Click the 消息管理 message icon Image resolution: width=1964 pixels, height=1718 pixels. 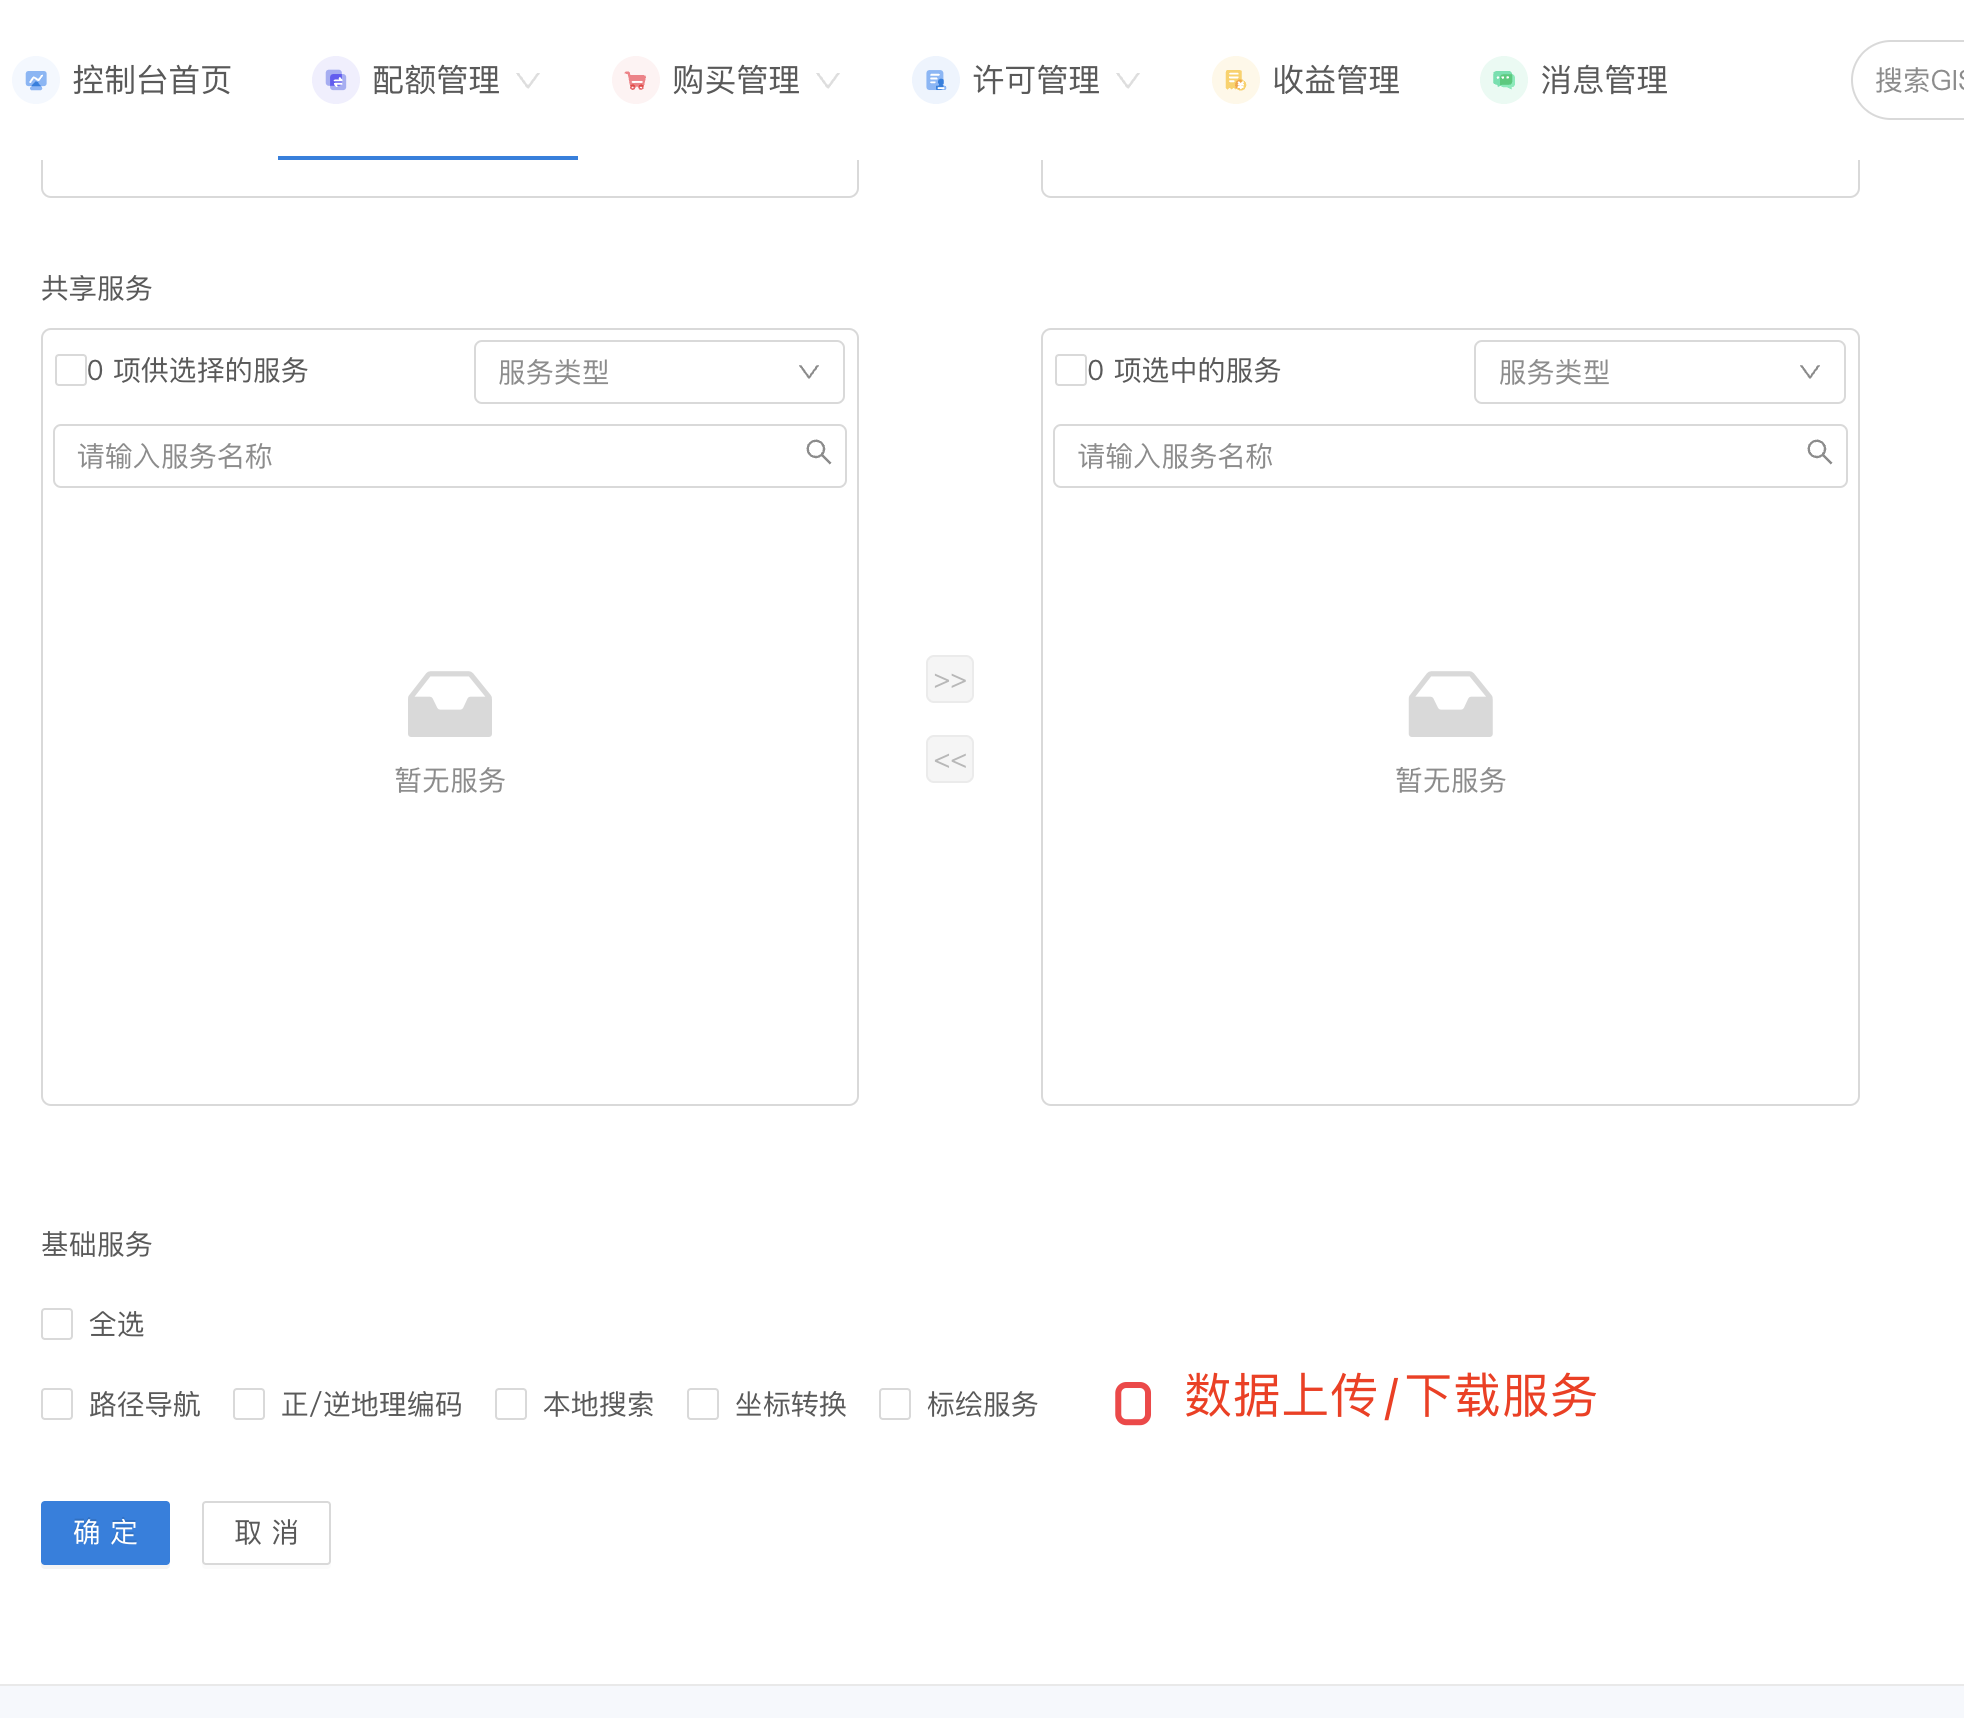[1504, 80]
